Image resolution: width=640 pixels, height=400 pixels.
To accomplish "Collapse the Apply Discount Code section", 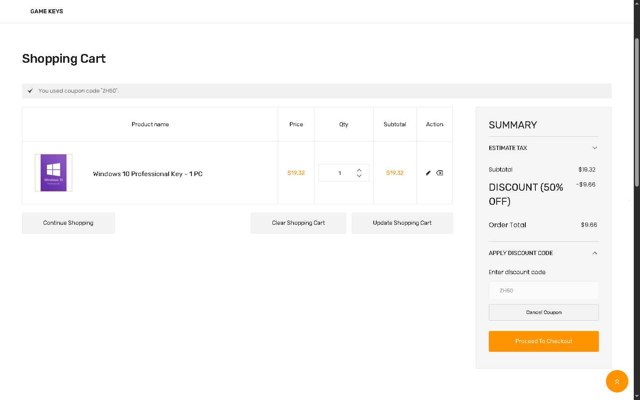I will 543,253.
